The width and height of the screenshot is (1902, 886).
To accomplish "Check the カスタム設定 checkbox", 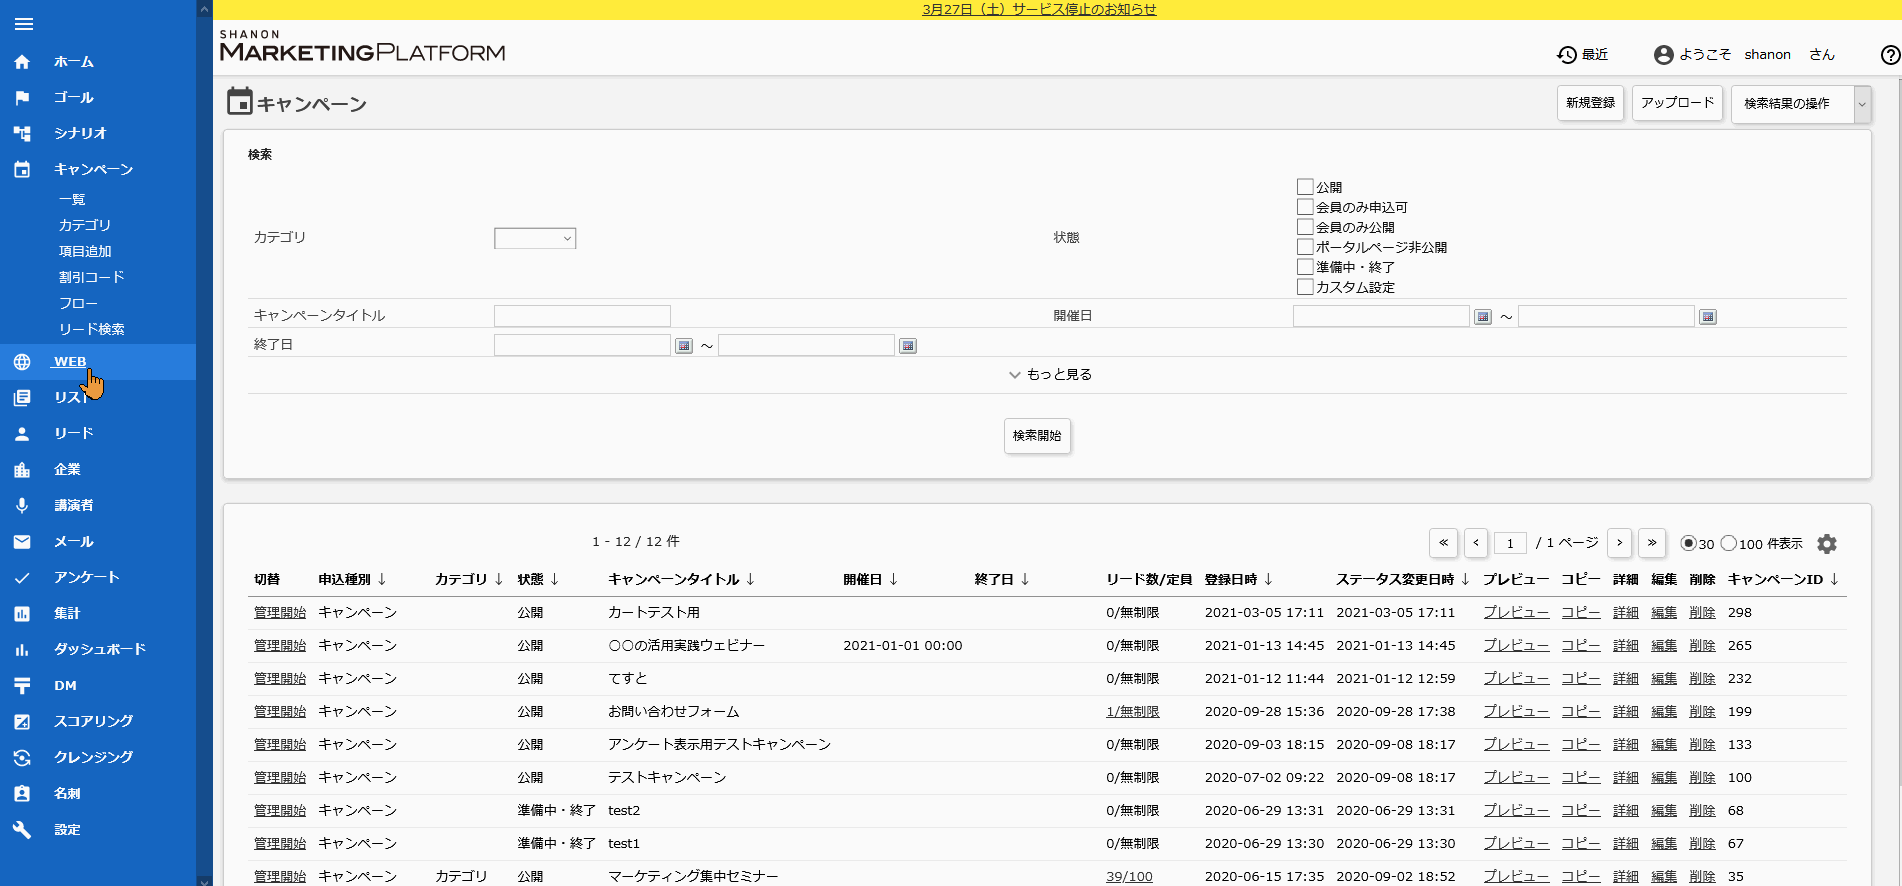I will (1305, 287).
